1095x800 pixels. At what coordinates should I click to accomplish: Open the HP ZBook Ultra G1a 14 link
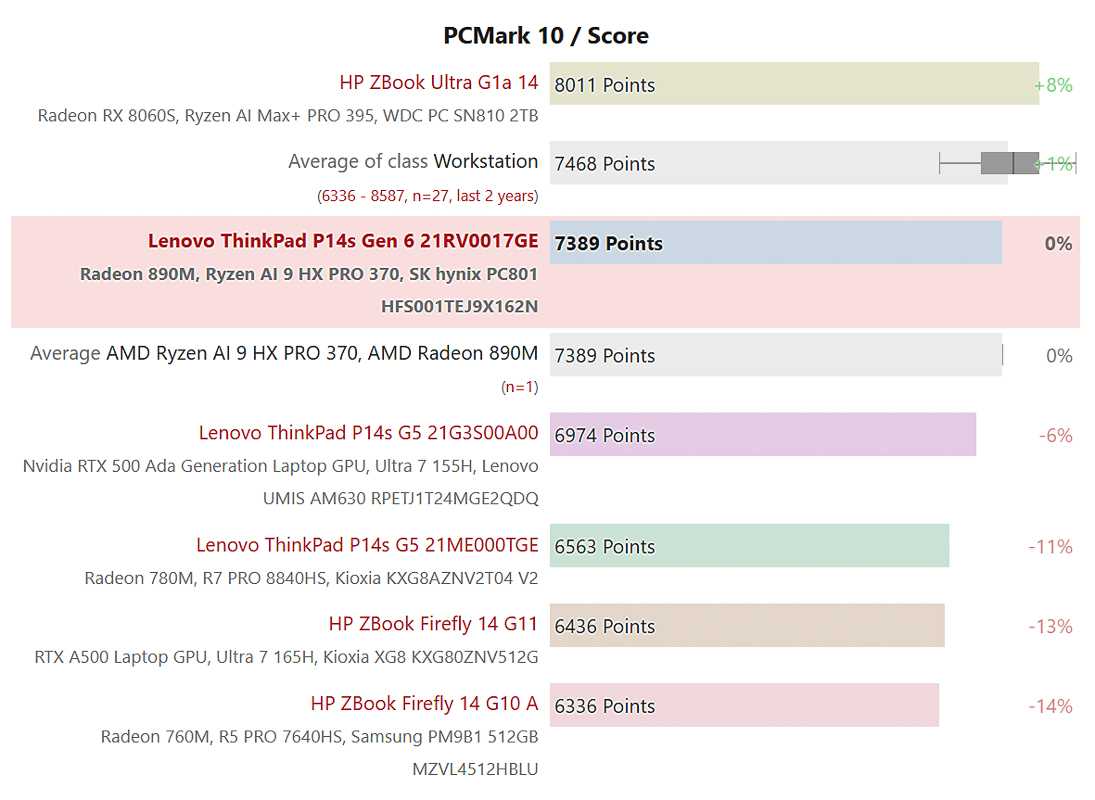tap(439, 82)
